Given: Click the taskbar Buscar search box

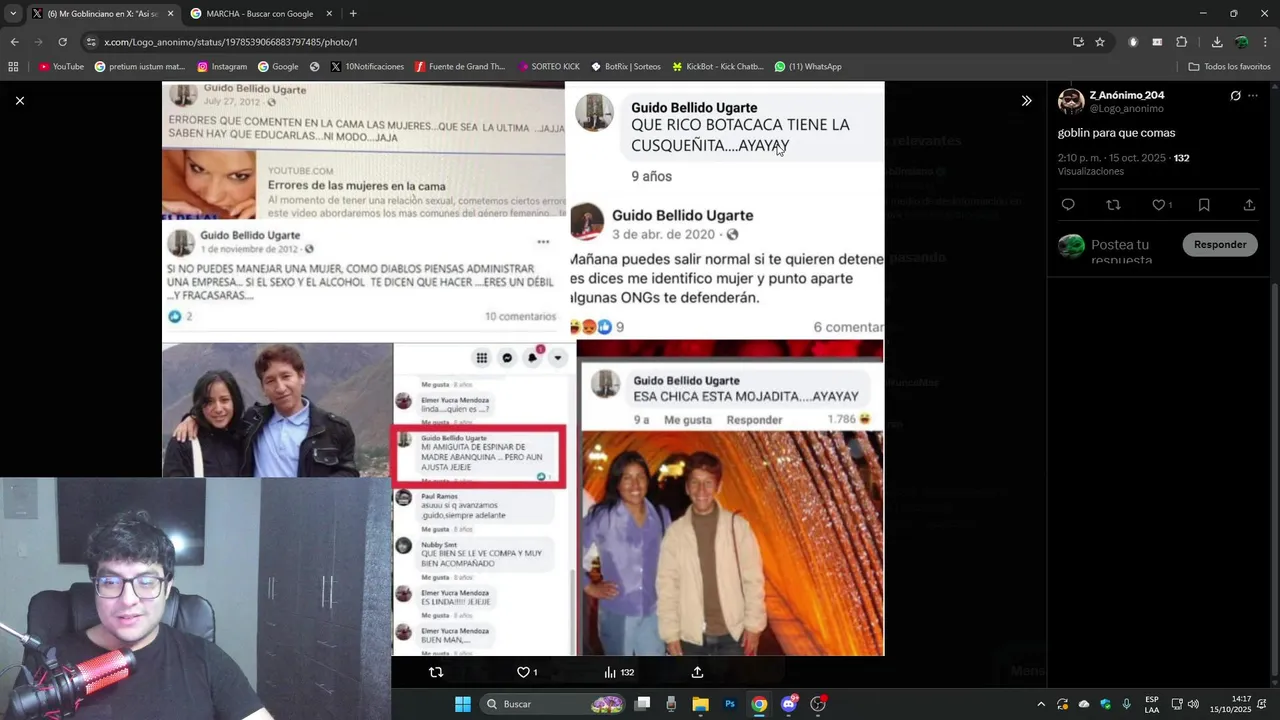Looking at the screenshot, I should coord(554,704).
